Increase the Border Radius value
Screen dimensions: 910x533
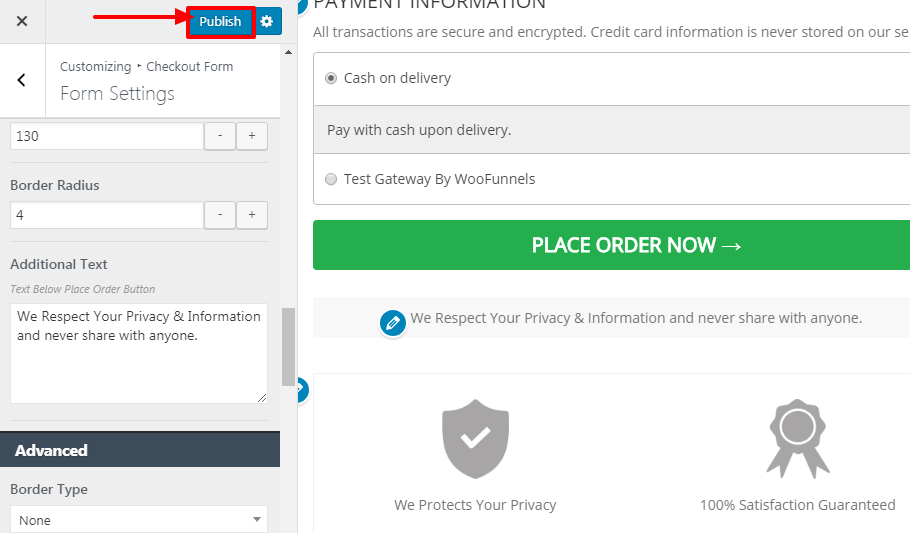(252, 215)
